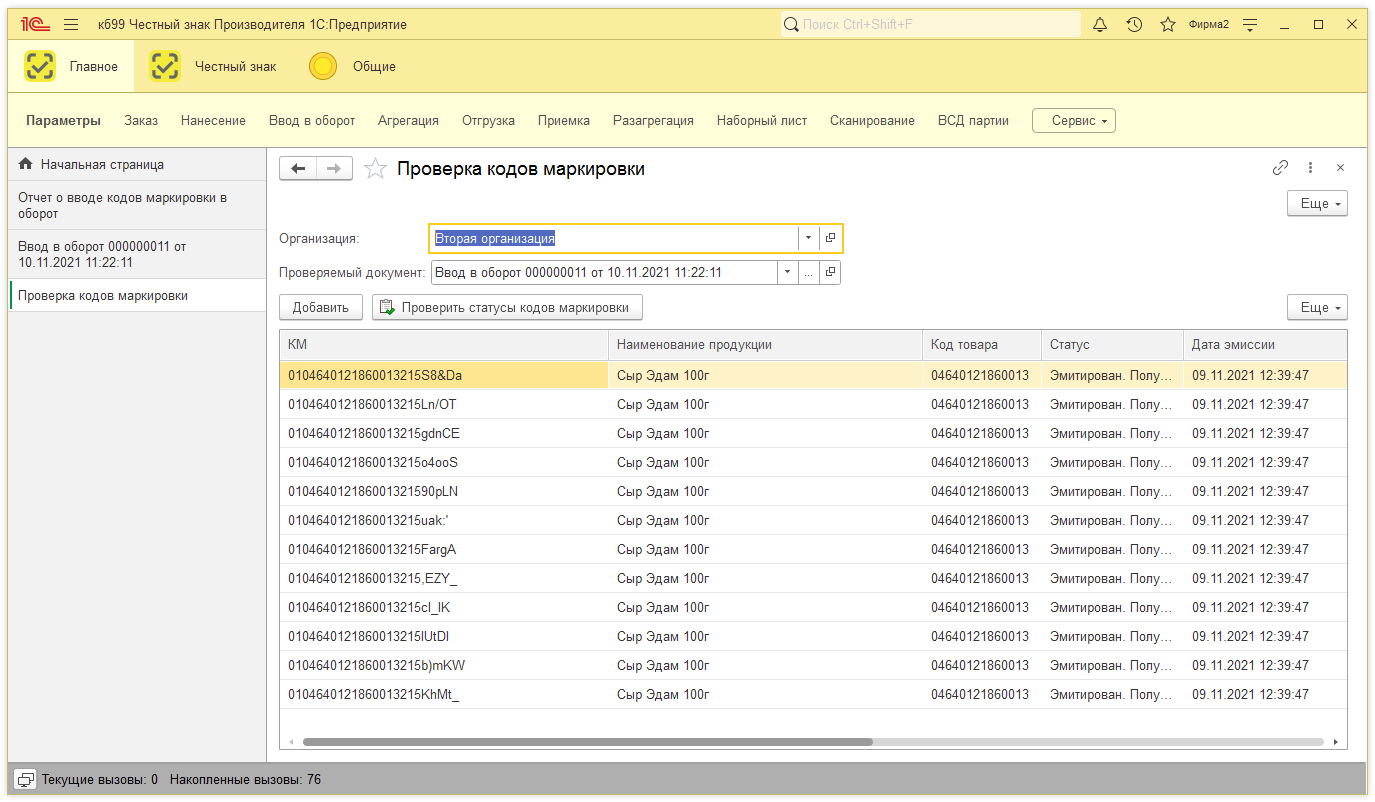Sort by Статус column header

1112,344
